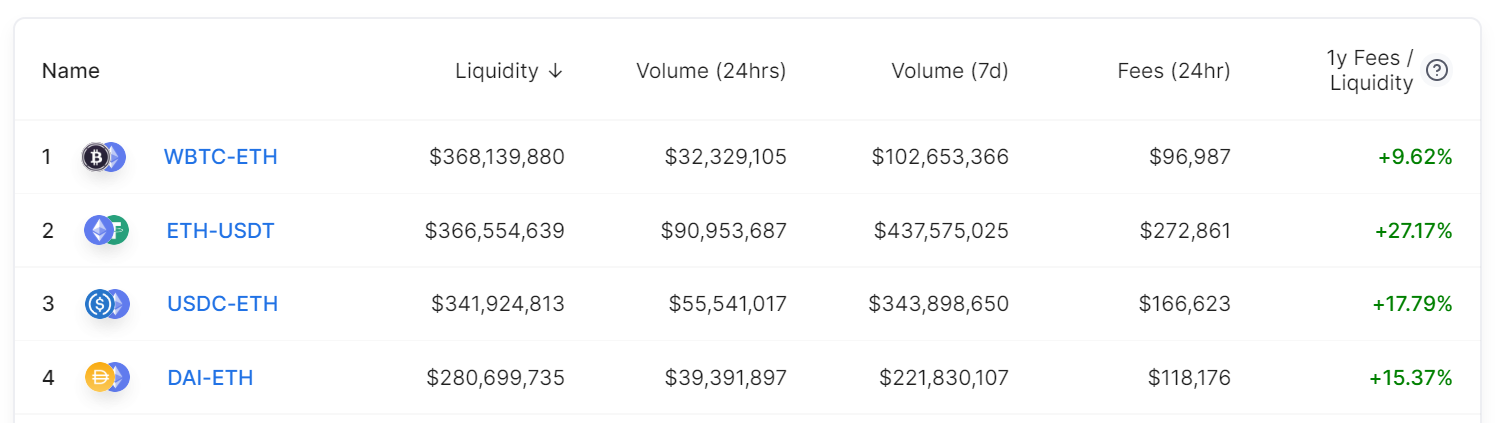Click the Liquidity sort arrow

[x=556, y=71]
